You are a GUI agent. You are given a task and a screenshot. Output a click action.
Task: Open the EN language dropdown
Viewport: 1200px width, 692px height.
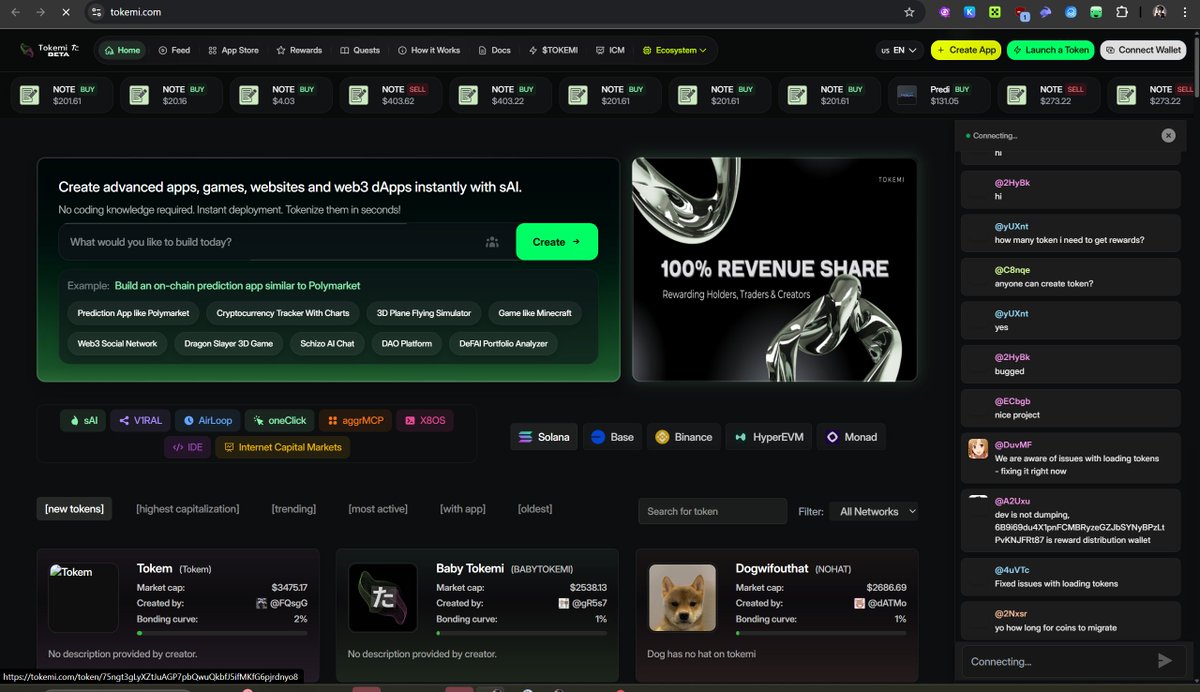899,50
